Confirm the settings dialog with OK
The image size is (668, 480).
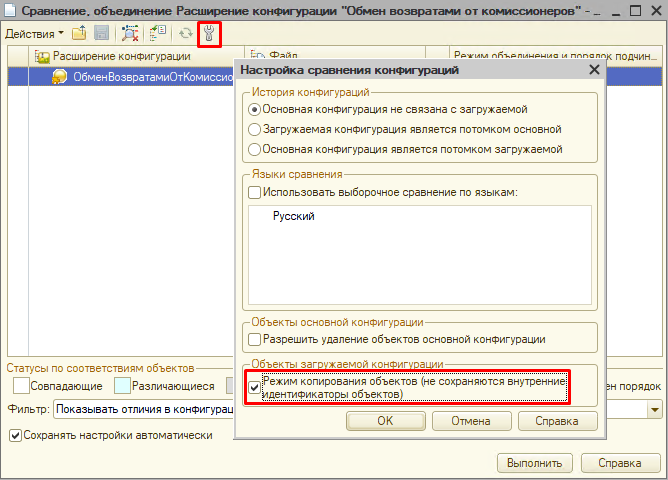[x=386, y=421]
